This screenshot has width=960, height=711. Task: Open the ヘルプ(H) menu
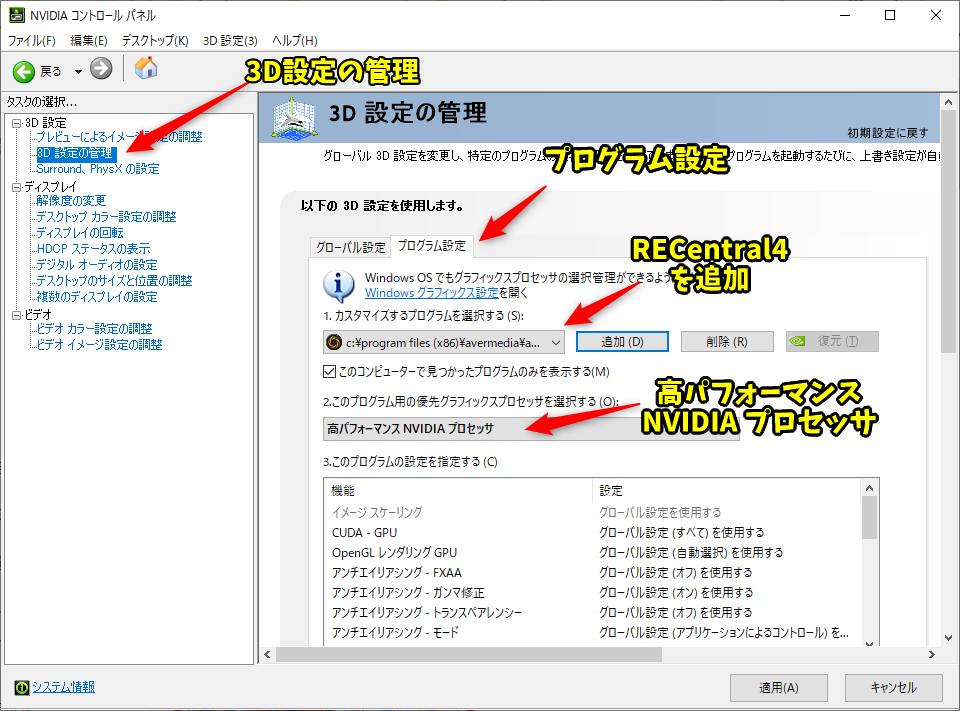click(294, 40)
